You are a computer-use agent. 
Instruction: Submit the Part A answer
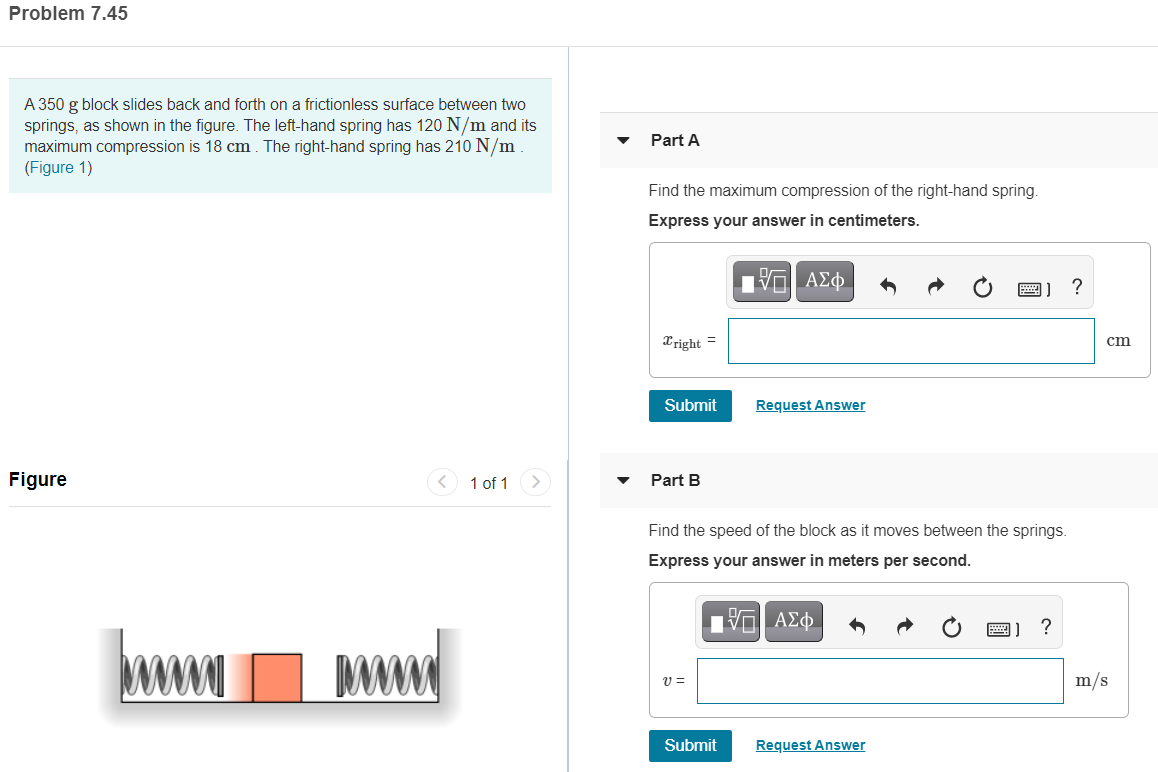pyautogui.click(x=690, y=405)
